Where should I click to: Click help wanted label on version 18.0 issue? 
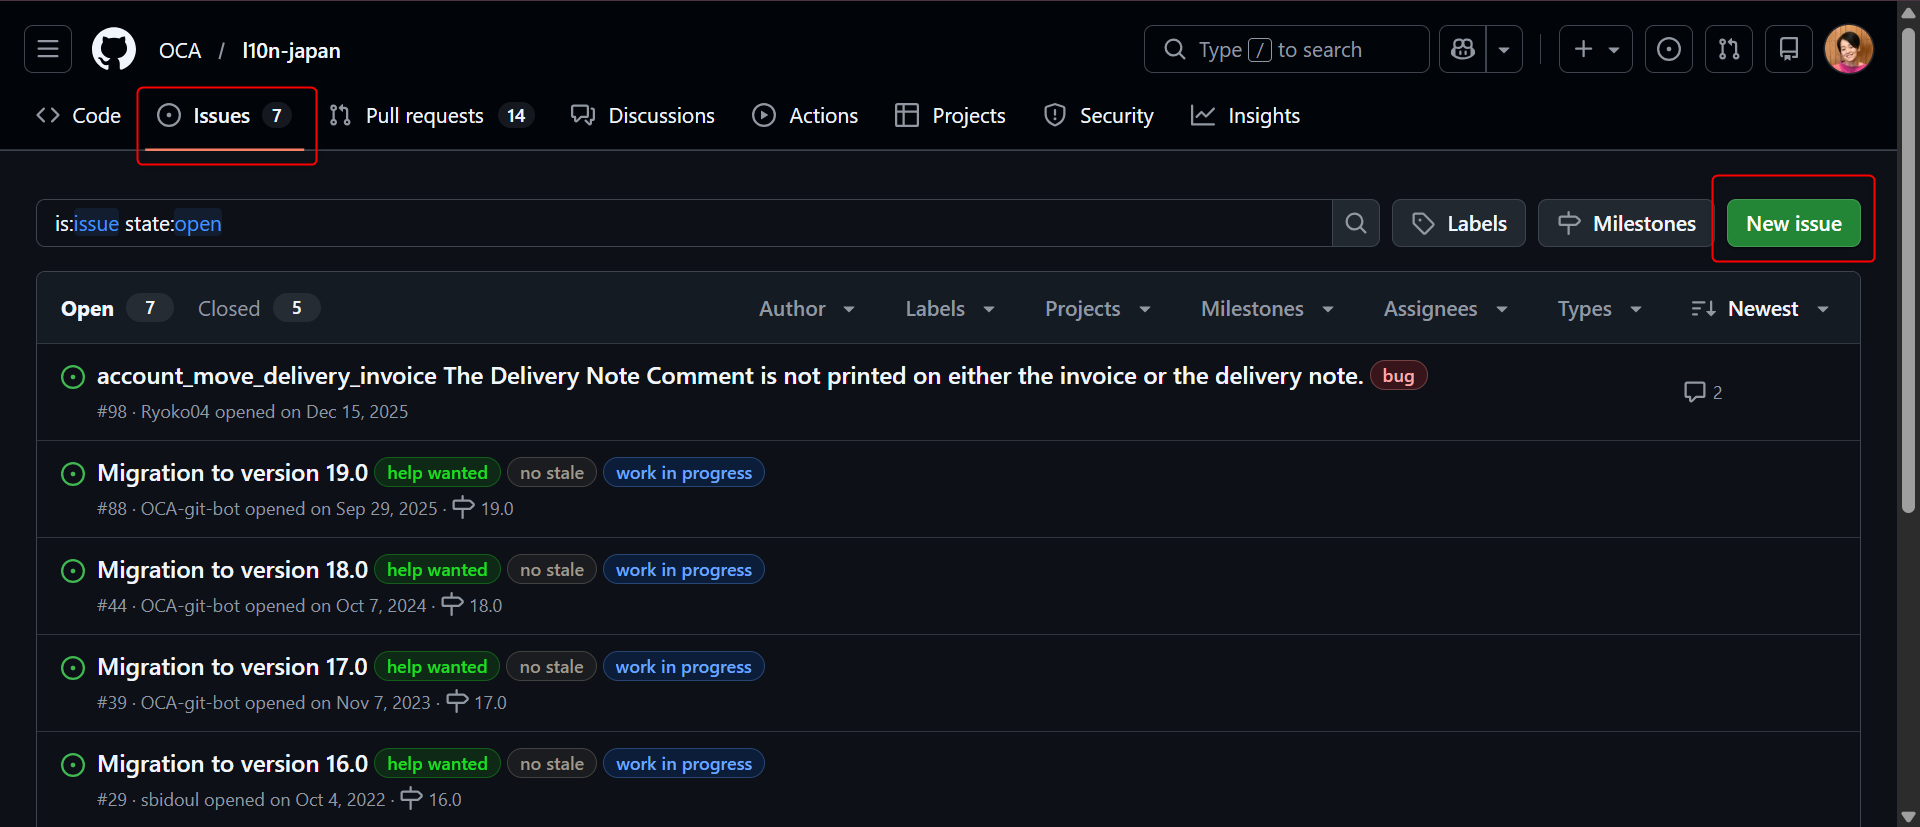coord(437,570)
